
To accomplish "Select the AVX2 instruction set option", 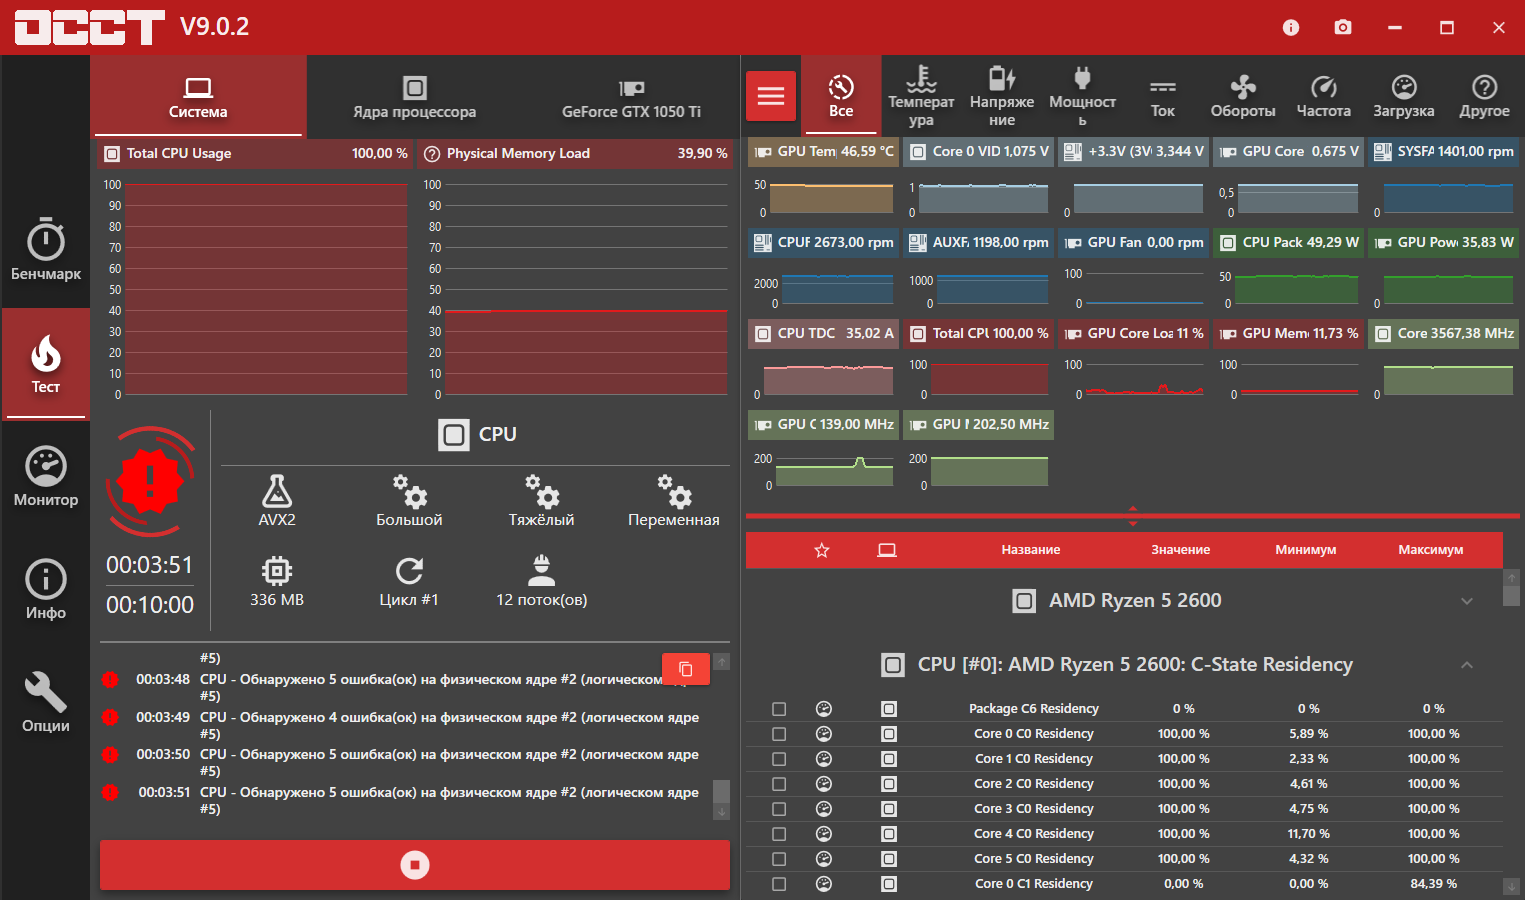I will (277, 501).
